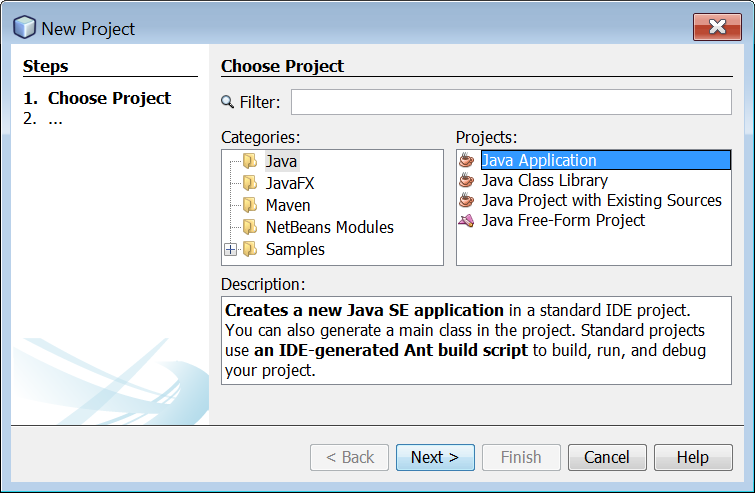Select the JavaFX category
The image size is (755, 493).
pos(290,183)
